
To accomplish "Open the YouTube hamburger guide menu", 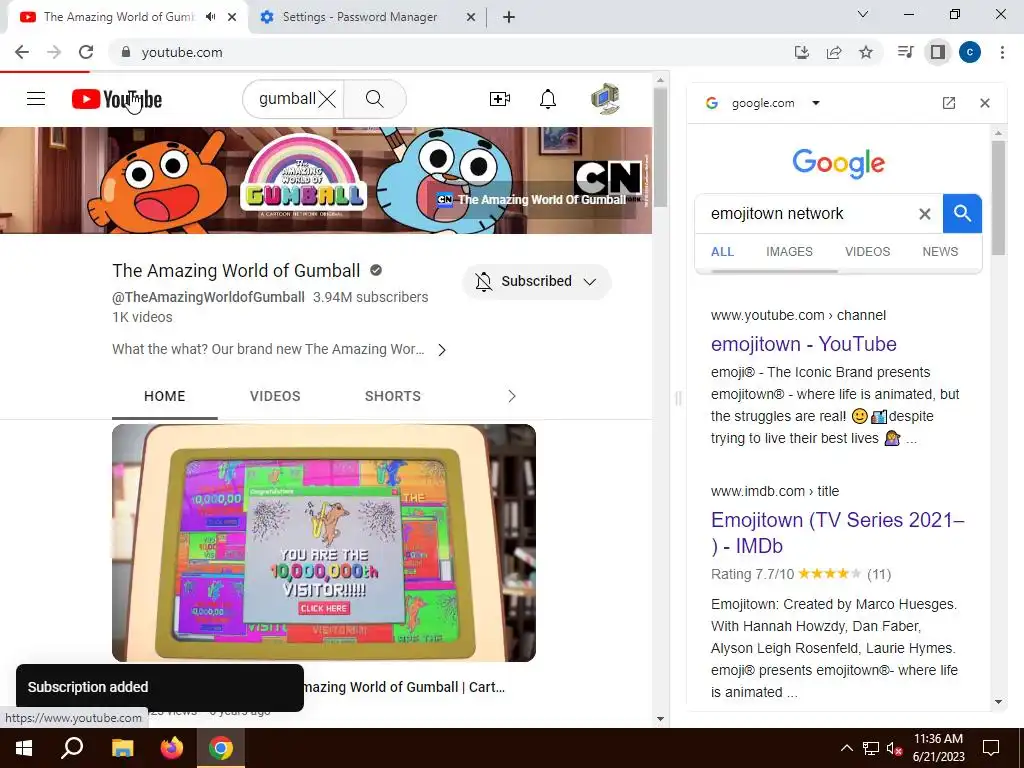I will tap(36, 99).
